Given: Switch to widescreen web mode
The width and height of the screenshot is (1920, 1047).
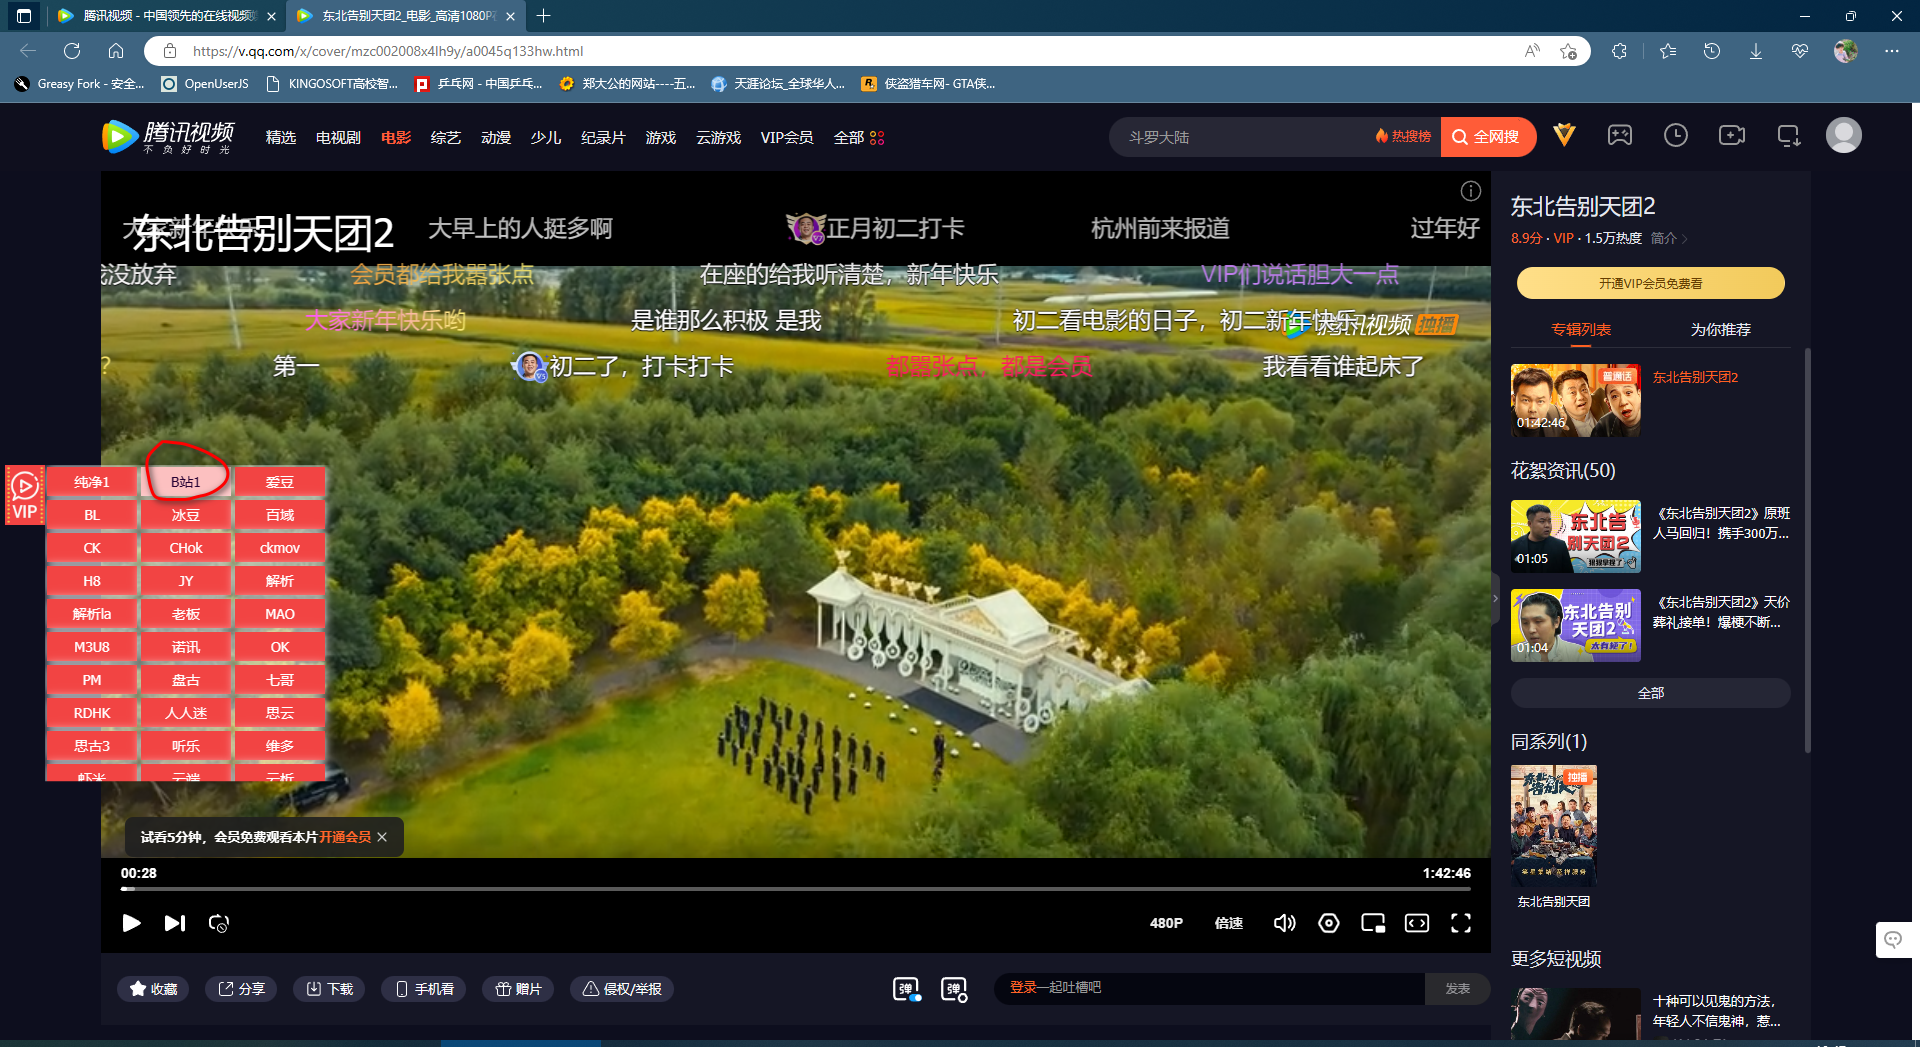Looking at the screenshot, I should pos(1417,923).
